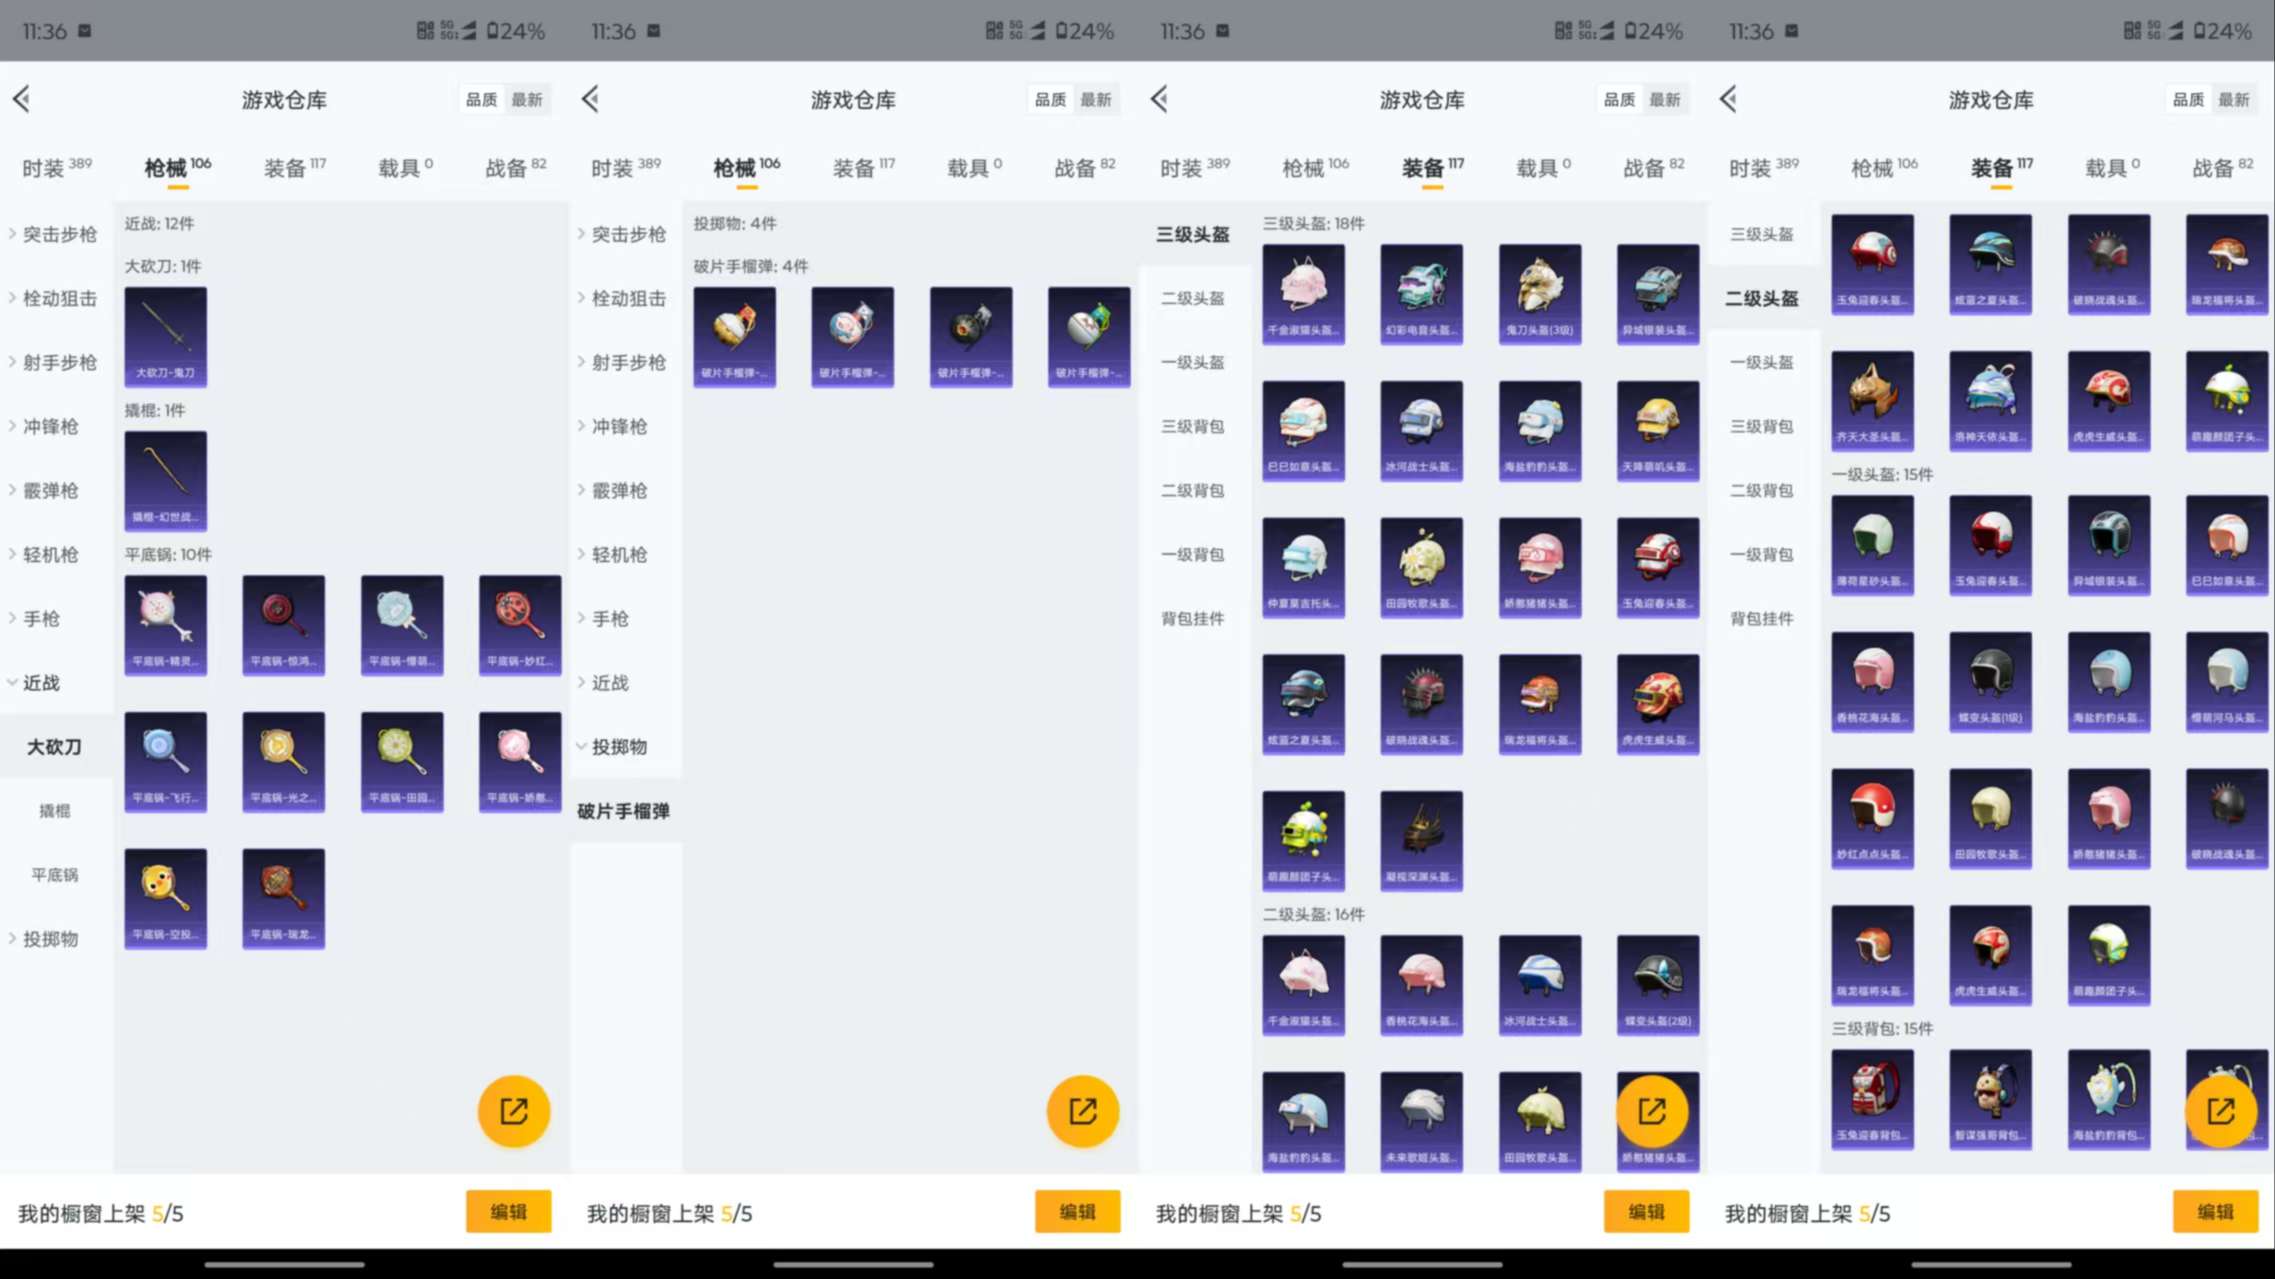The height and width of the screenshot is (1279, 2275).
Task: Select the 平底锅-惊鸿 dark red pan
Action: pyautogui.click(x=283, y=624)
